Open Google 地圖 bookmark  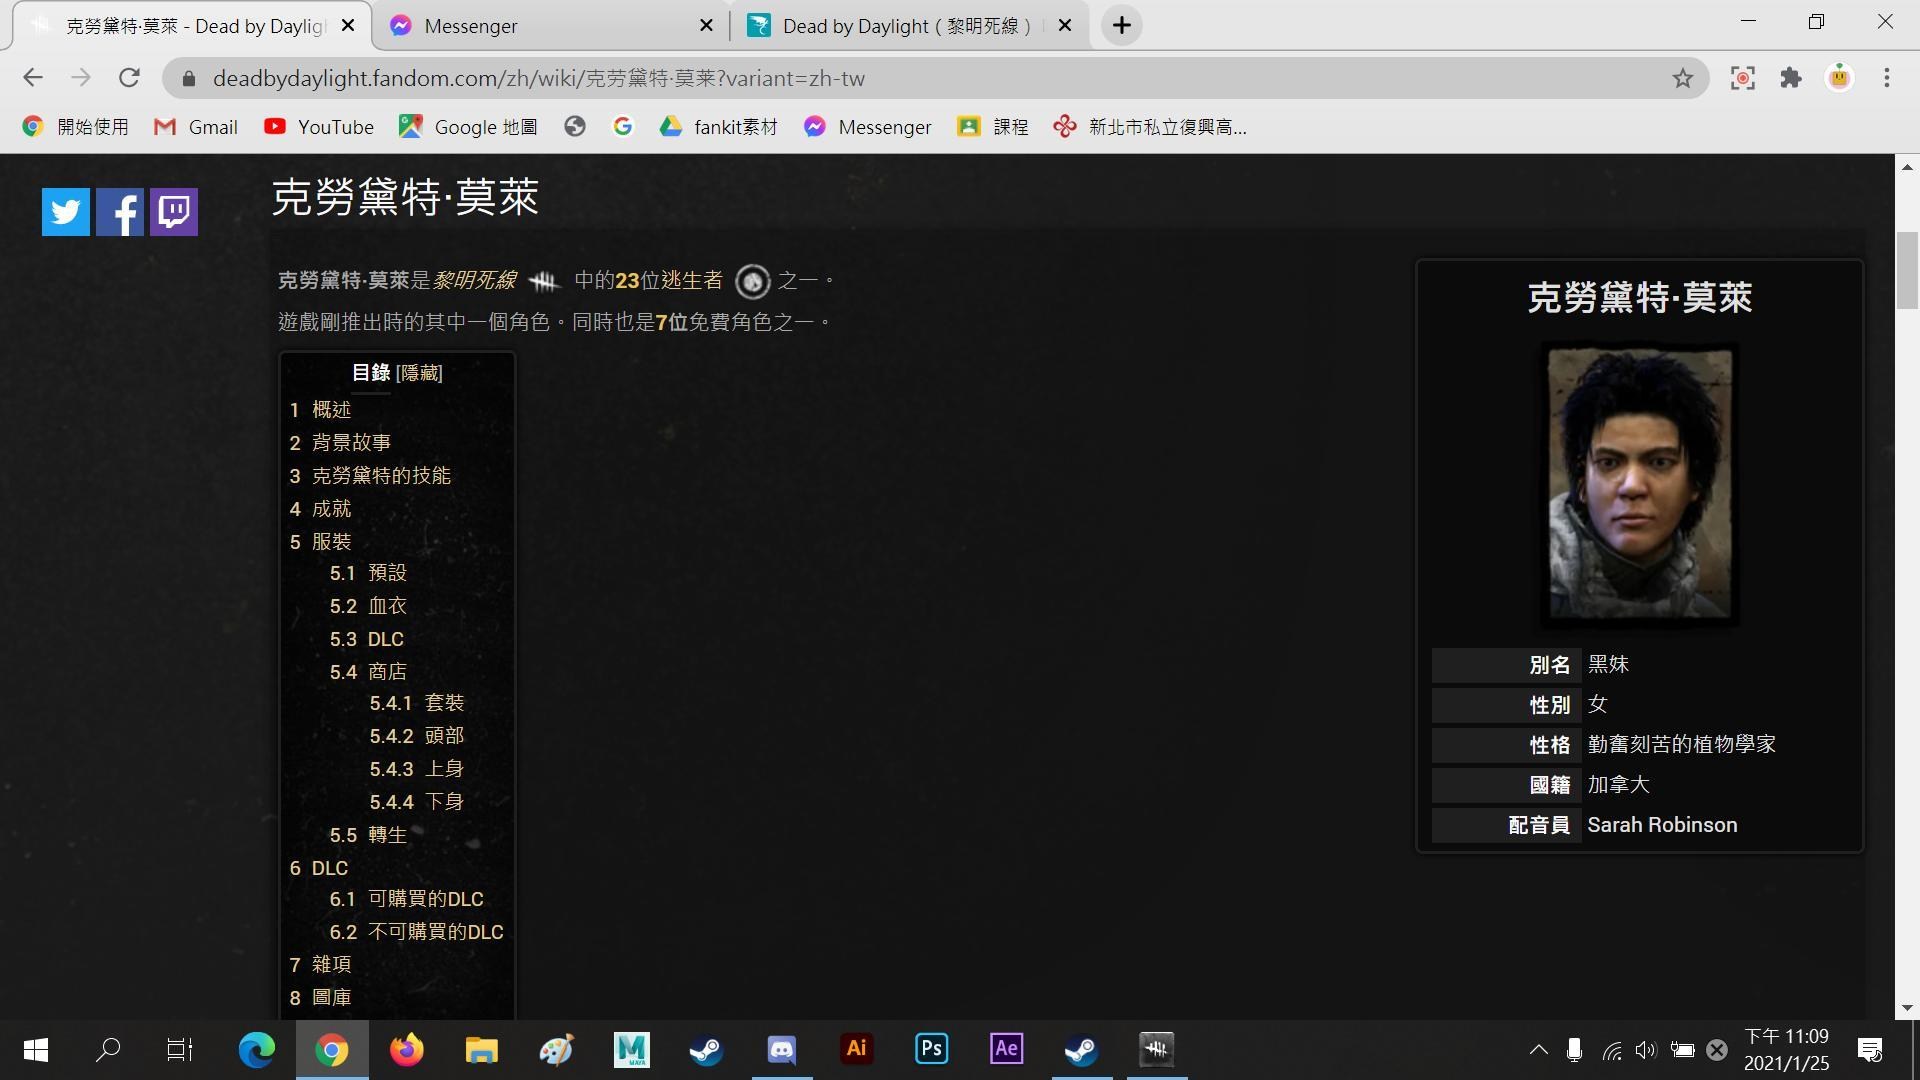468,127
